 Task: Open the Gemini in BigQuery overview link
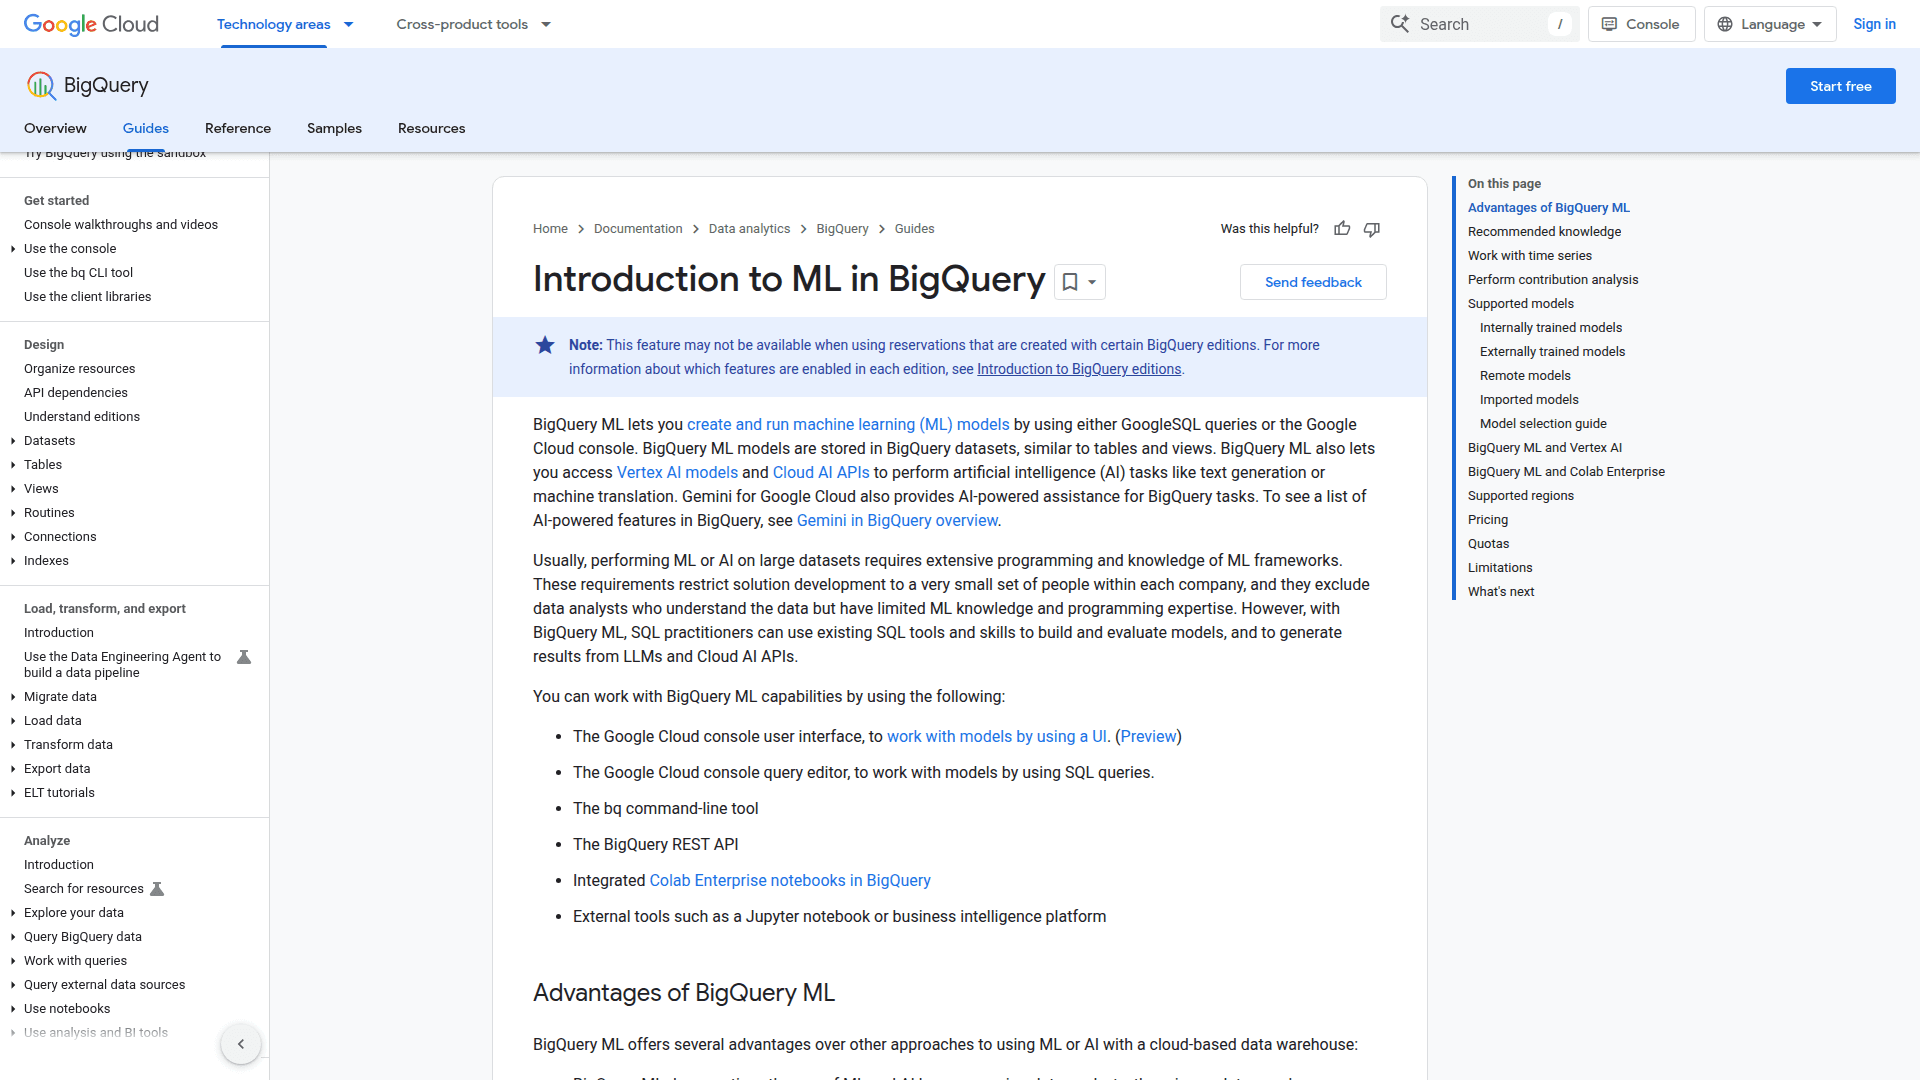pyautogui.click(x=896, y=520)
